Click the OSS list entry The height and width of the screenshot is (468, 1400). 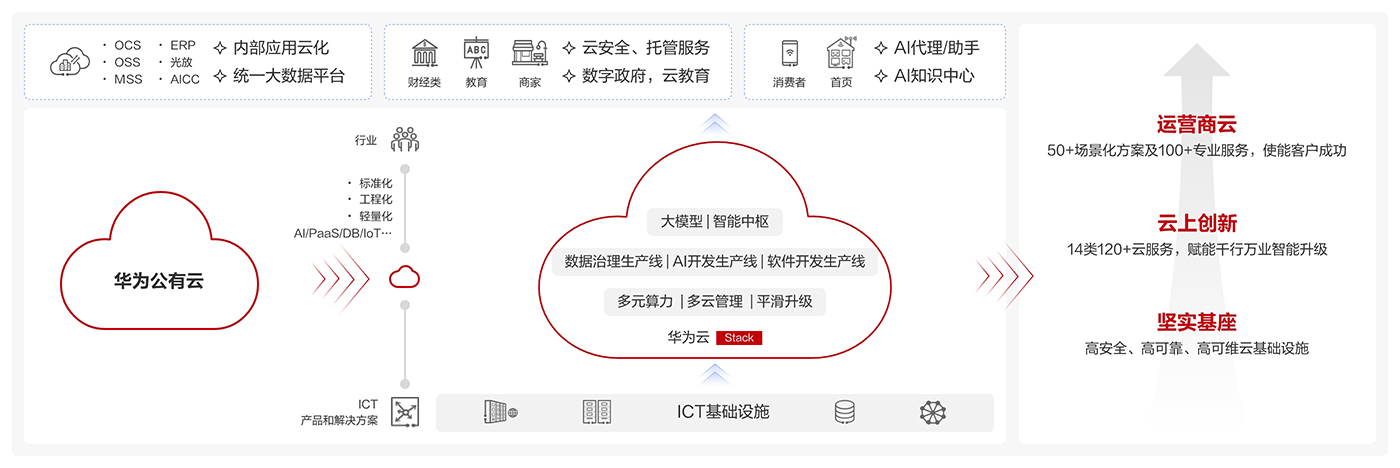click(x=127, y=62)
